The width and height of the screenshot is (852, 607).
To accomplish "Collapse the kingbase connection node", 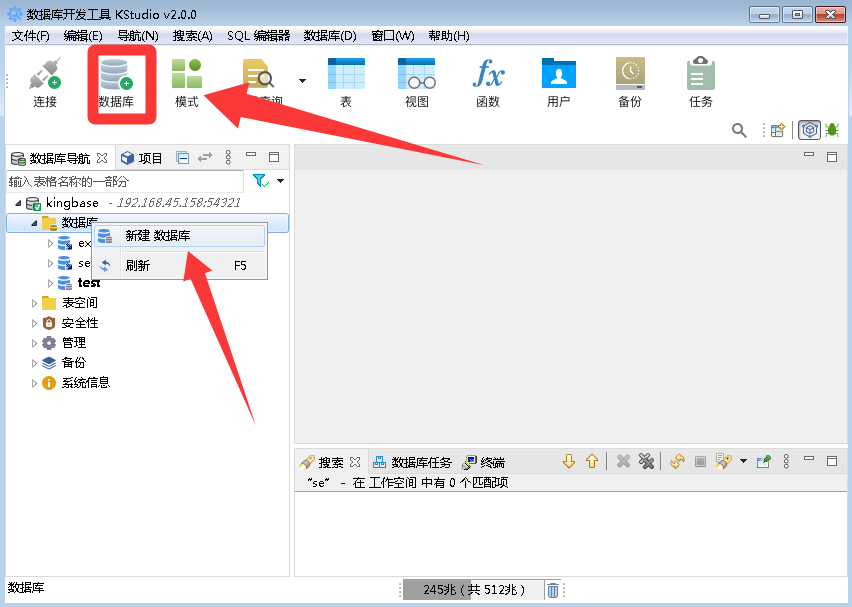I will [18, 203].
